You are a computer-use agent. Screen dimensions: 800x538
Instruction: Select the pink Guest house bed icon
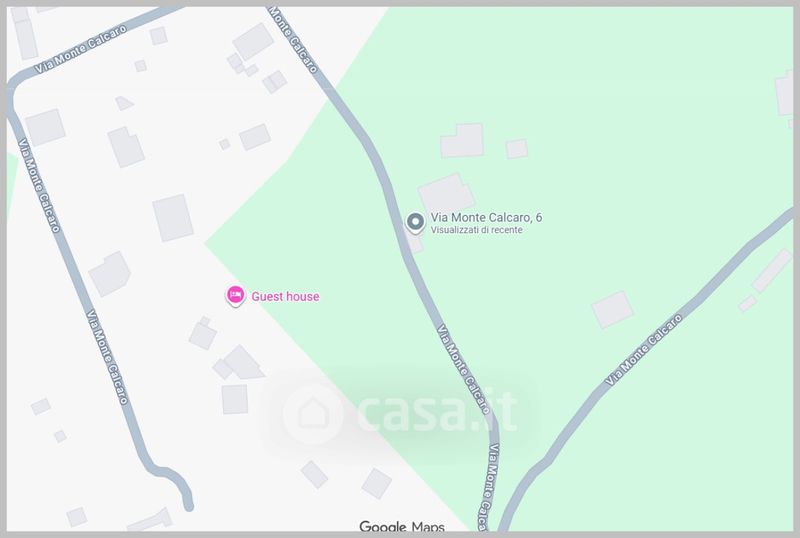[x=235, y=295]
